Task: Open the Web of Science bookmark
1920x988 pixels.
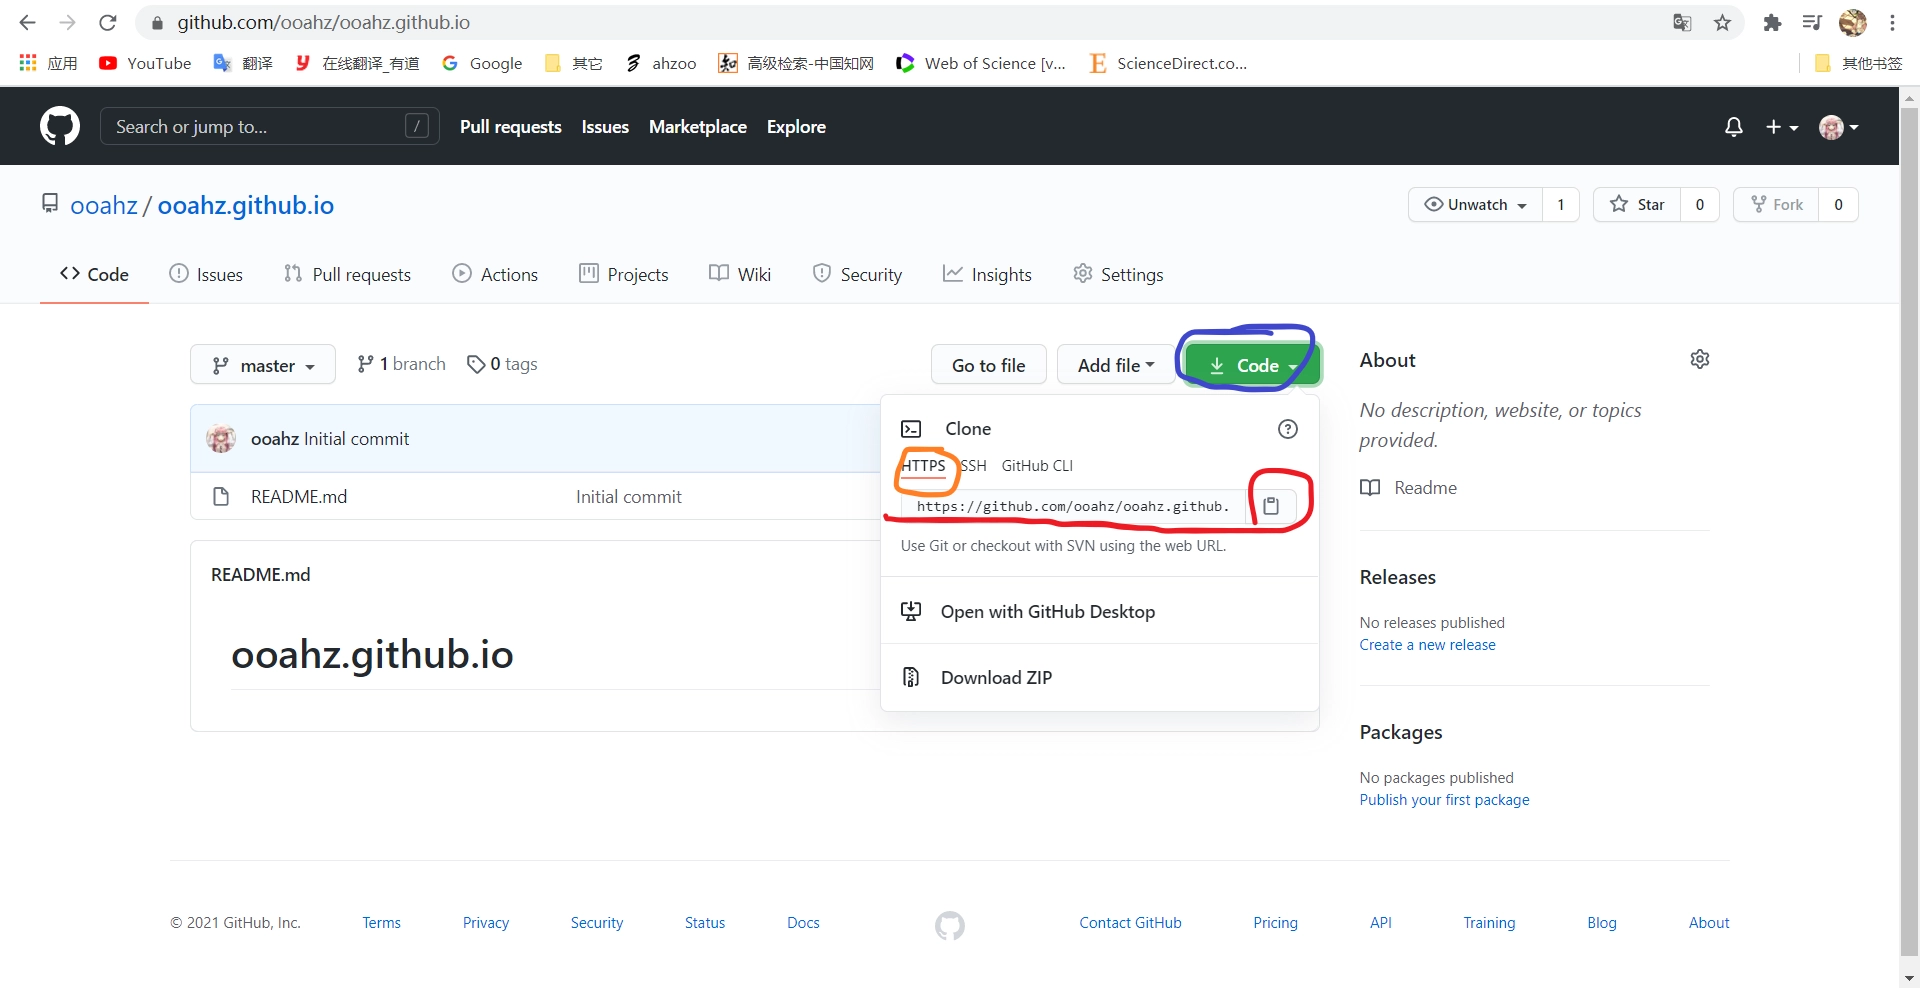Action: tap(981, 63)
